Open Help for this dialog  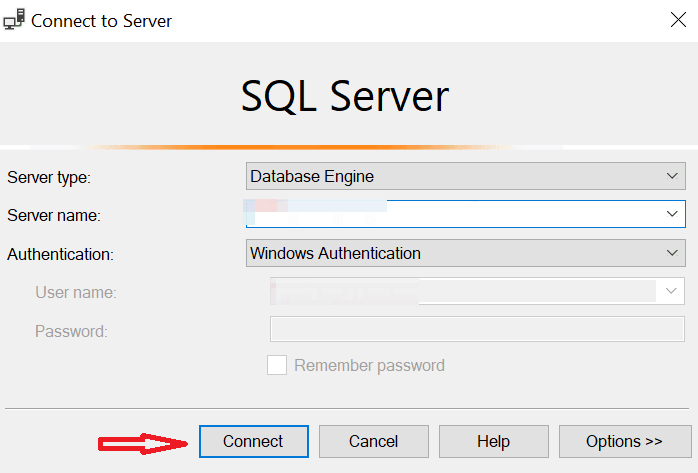point(493,441)
